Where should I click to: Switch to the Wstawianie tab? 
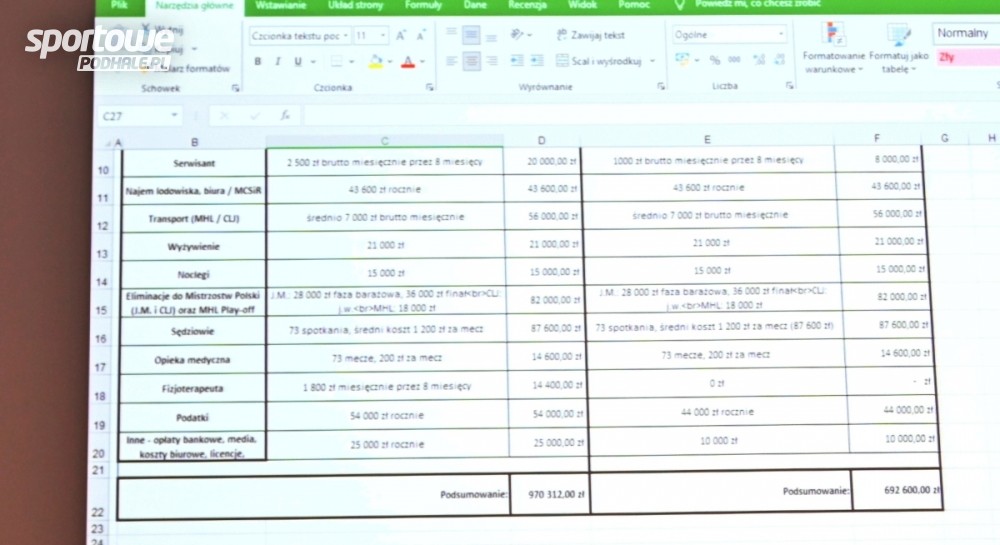281,5
